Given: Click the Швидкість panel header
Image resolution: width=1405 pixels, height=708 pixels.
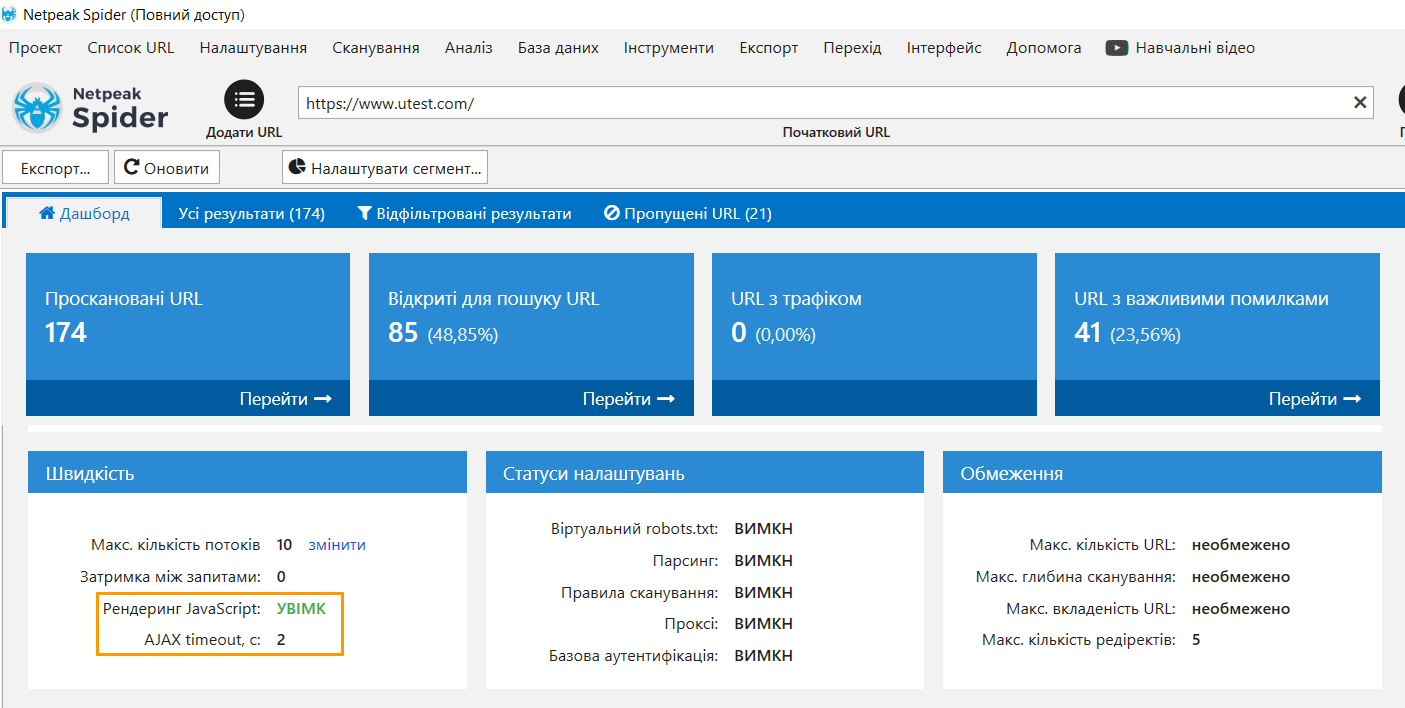Looking at the screenshot, I should [247, 472].
